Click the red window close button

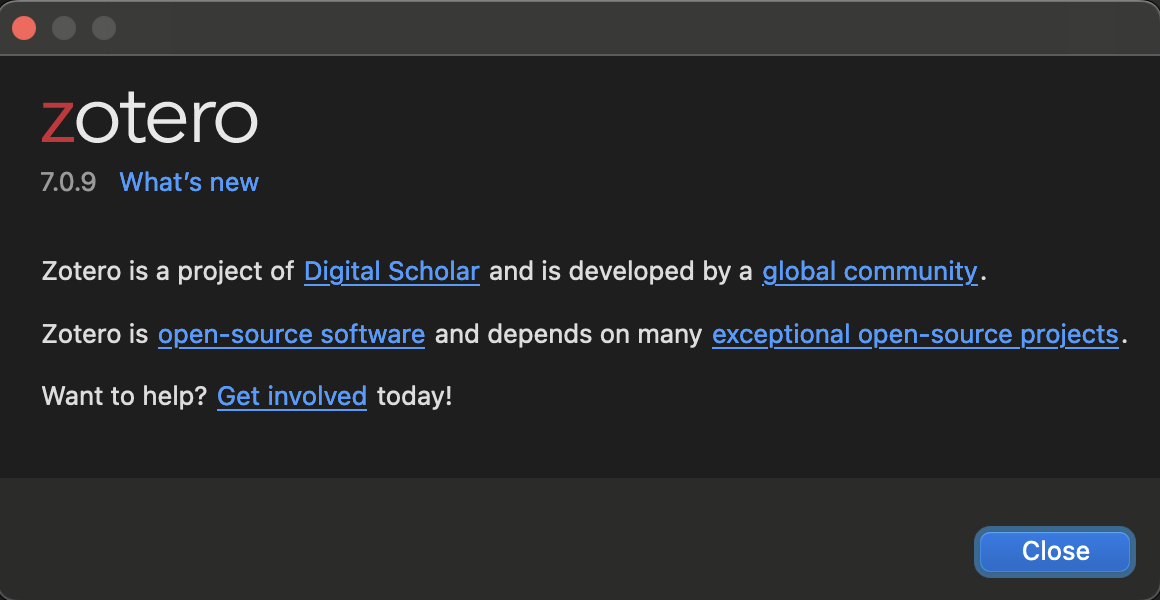click(x=24, y=28)
